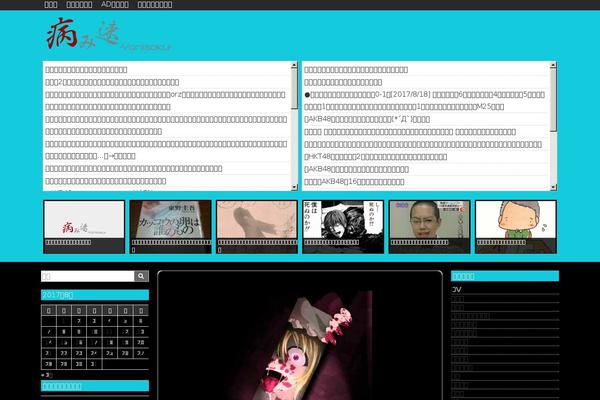
Task: Select date 30 in the calendar
Action: click(x=79, y=364)
